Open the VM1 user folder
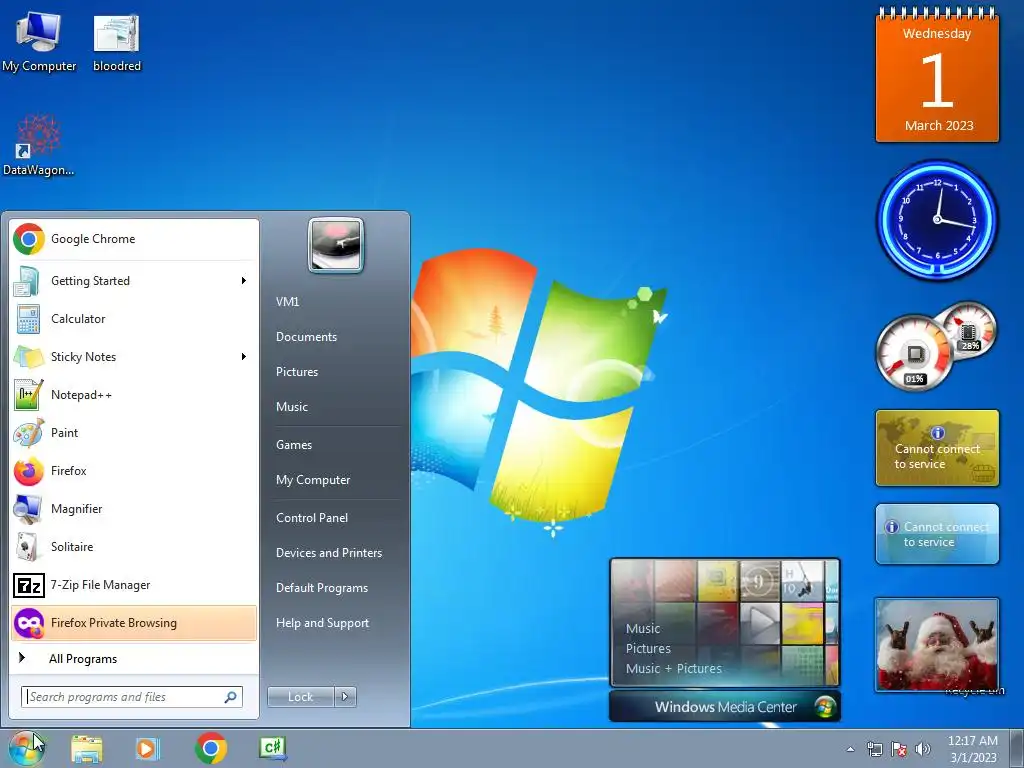 click(287, 302)
